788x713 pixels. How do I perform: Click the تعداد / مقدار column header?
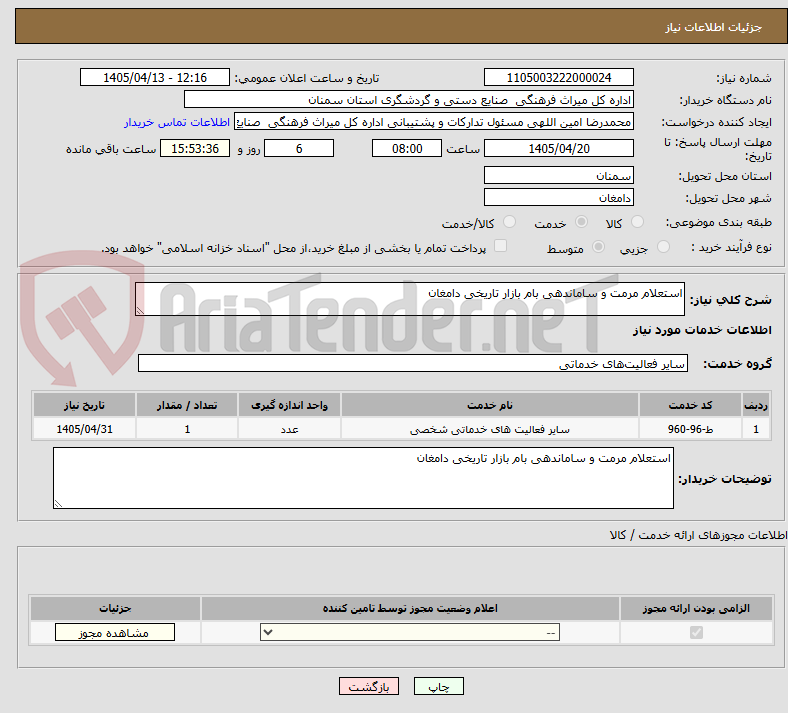[186, 405]
